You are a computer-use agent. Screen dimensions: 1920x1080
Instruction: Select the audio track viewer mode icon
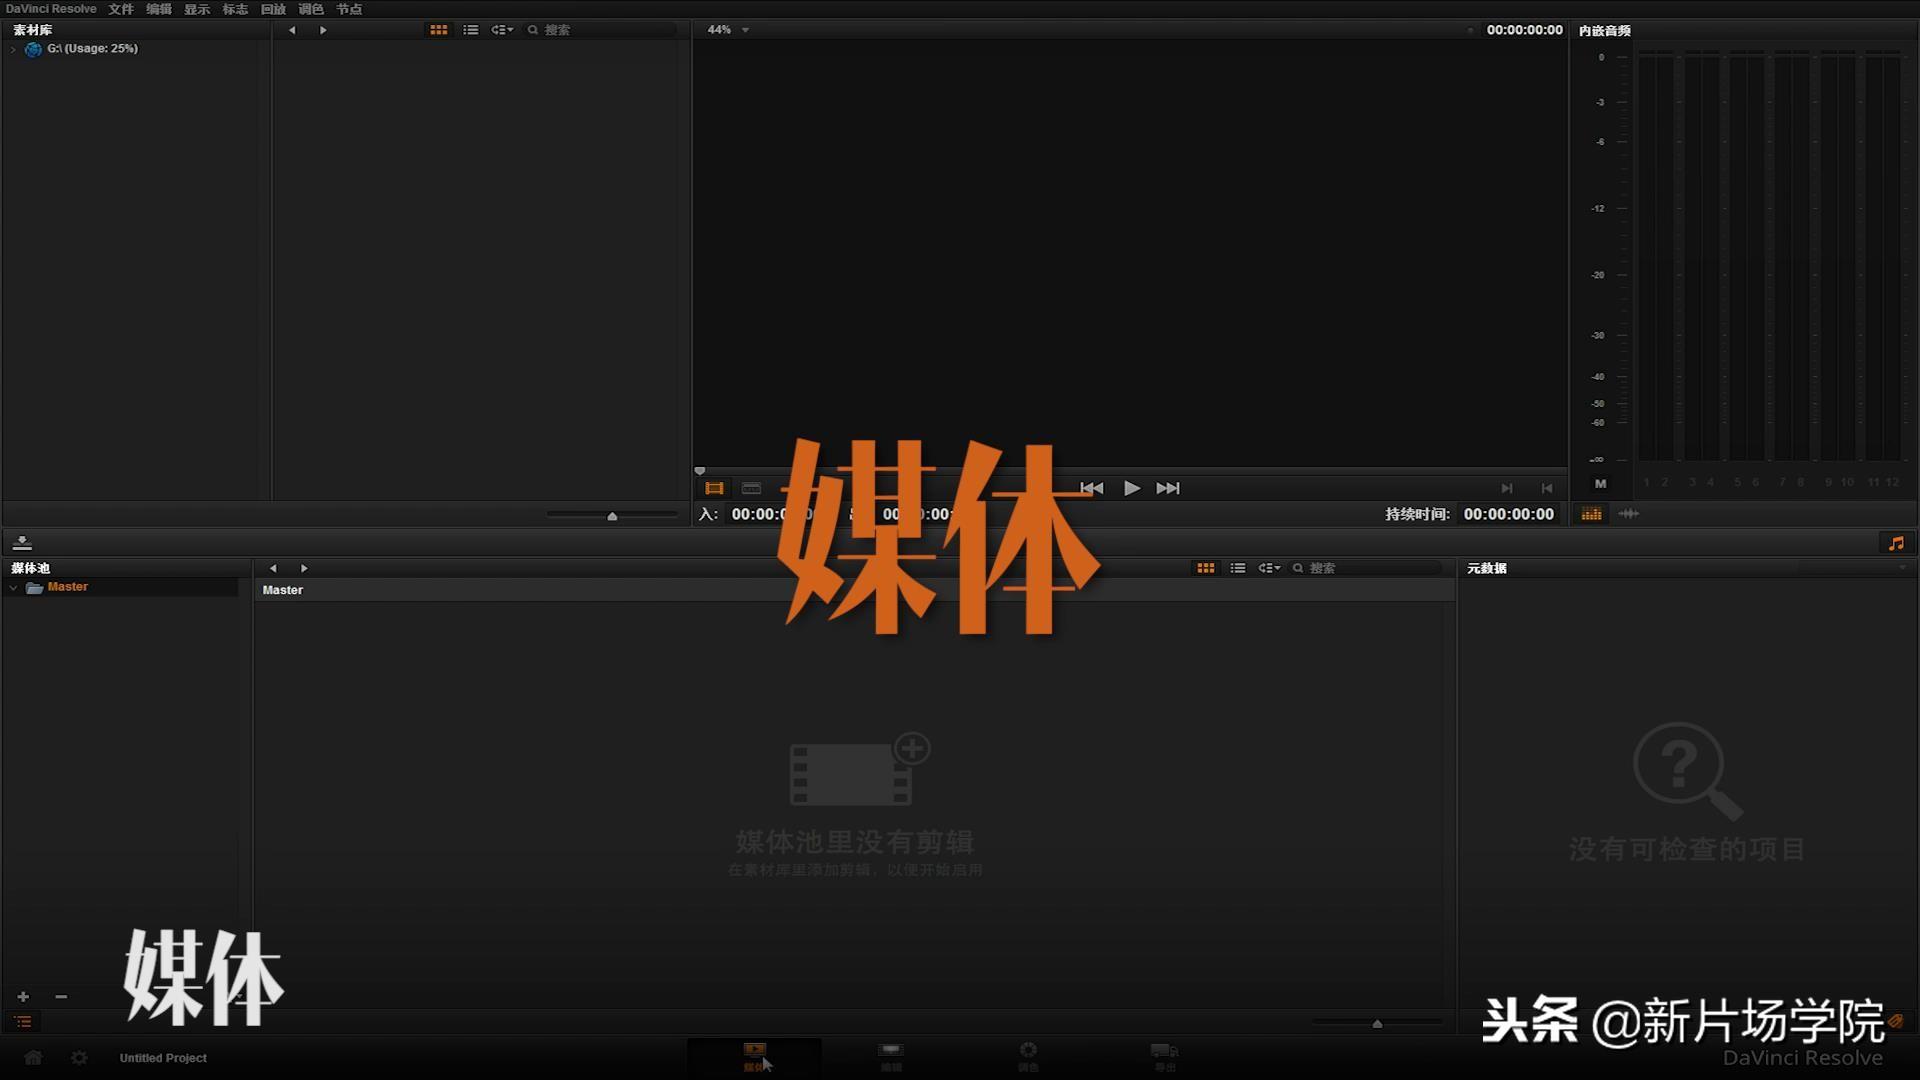coord(751,488)
